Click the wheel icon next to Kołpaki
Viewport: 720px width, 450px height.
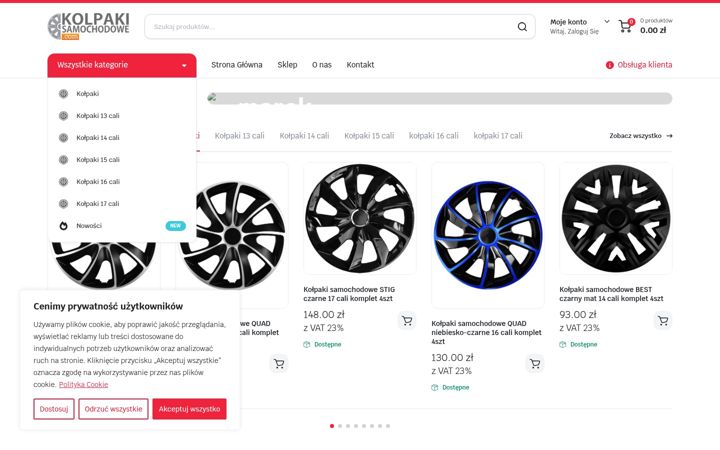tap(63, 94)
